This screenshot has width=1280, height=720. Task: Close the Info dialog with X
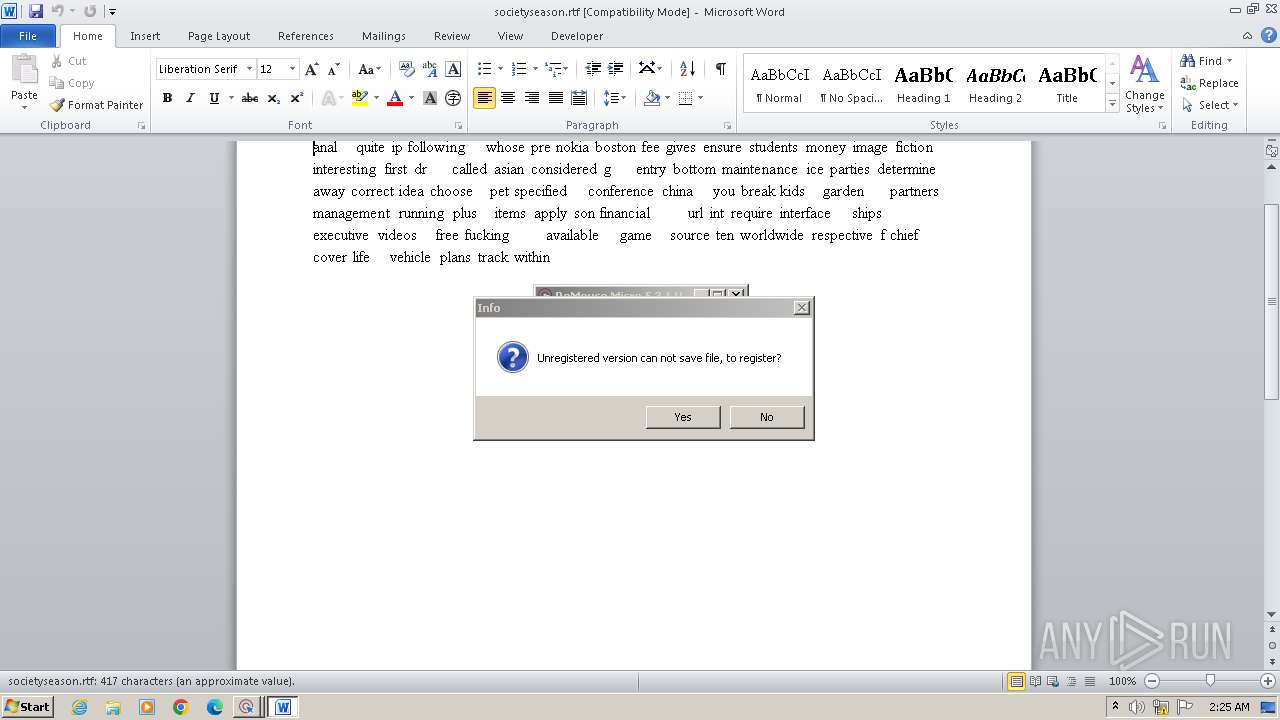click(802, 308)
